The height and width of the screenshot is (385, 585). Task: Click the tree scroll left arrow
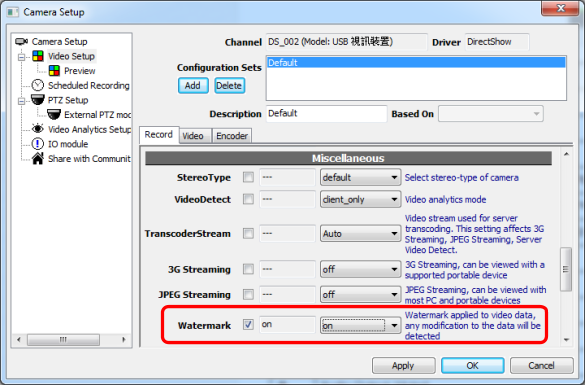click(x=19, y=339)
